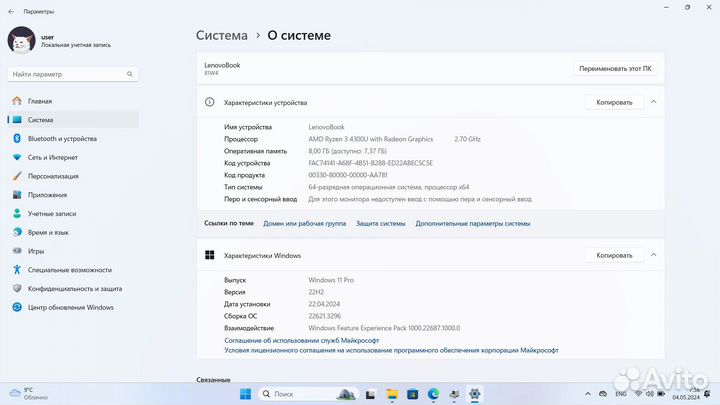This screenshot has width=720, height=405.
Task: Open Сеть и Интернет settings
Action: tap(73, 158)
